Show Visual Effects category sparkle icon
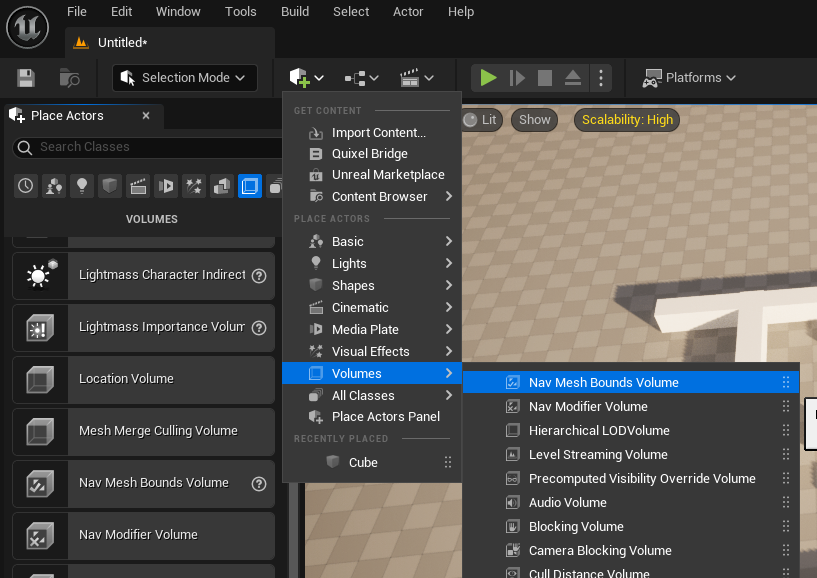Viewport: 817px width, 578px height. tap(194, 186)
